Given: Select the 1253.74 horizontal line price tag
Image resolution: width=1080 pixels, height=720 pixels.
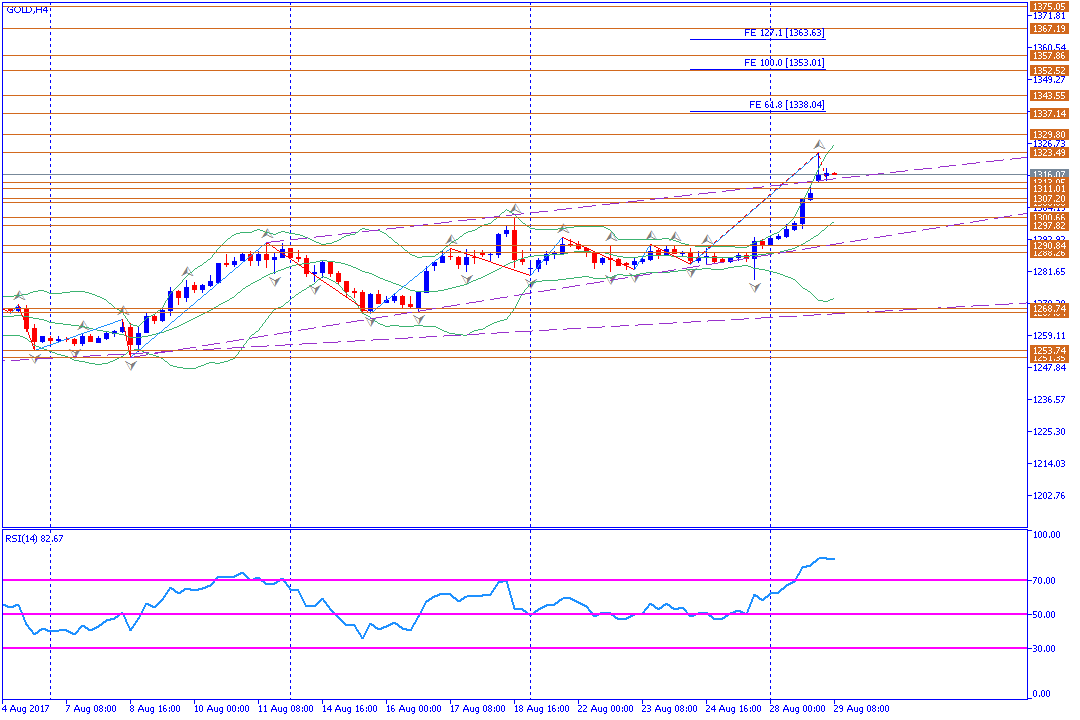Looking at the screenshot, I should 1048,351.
